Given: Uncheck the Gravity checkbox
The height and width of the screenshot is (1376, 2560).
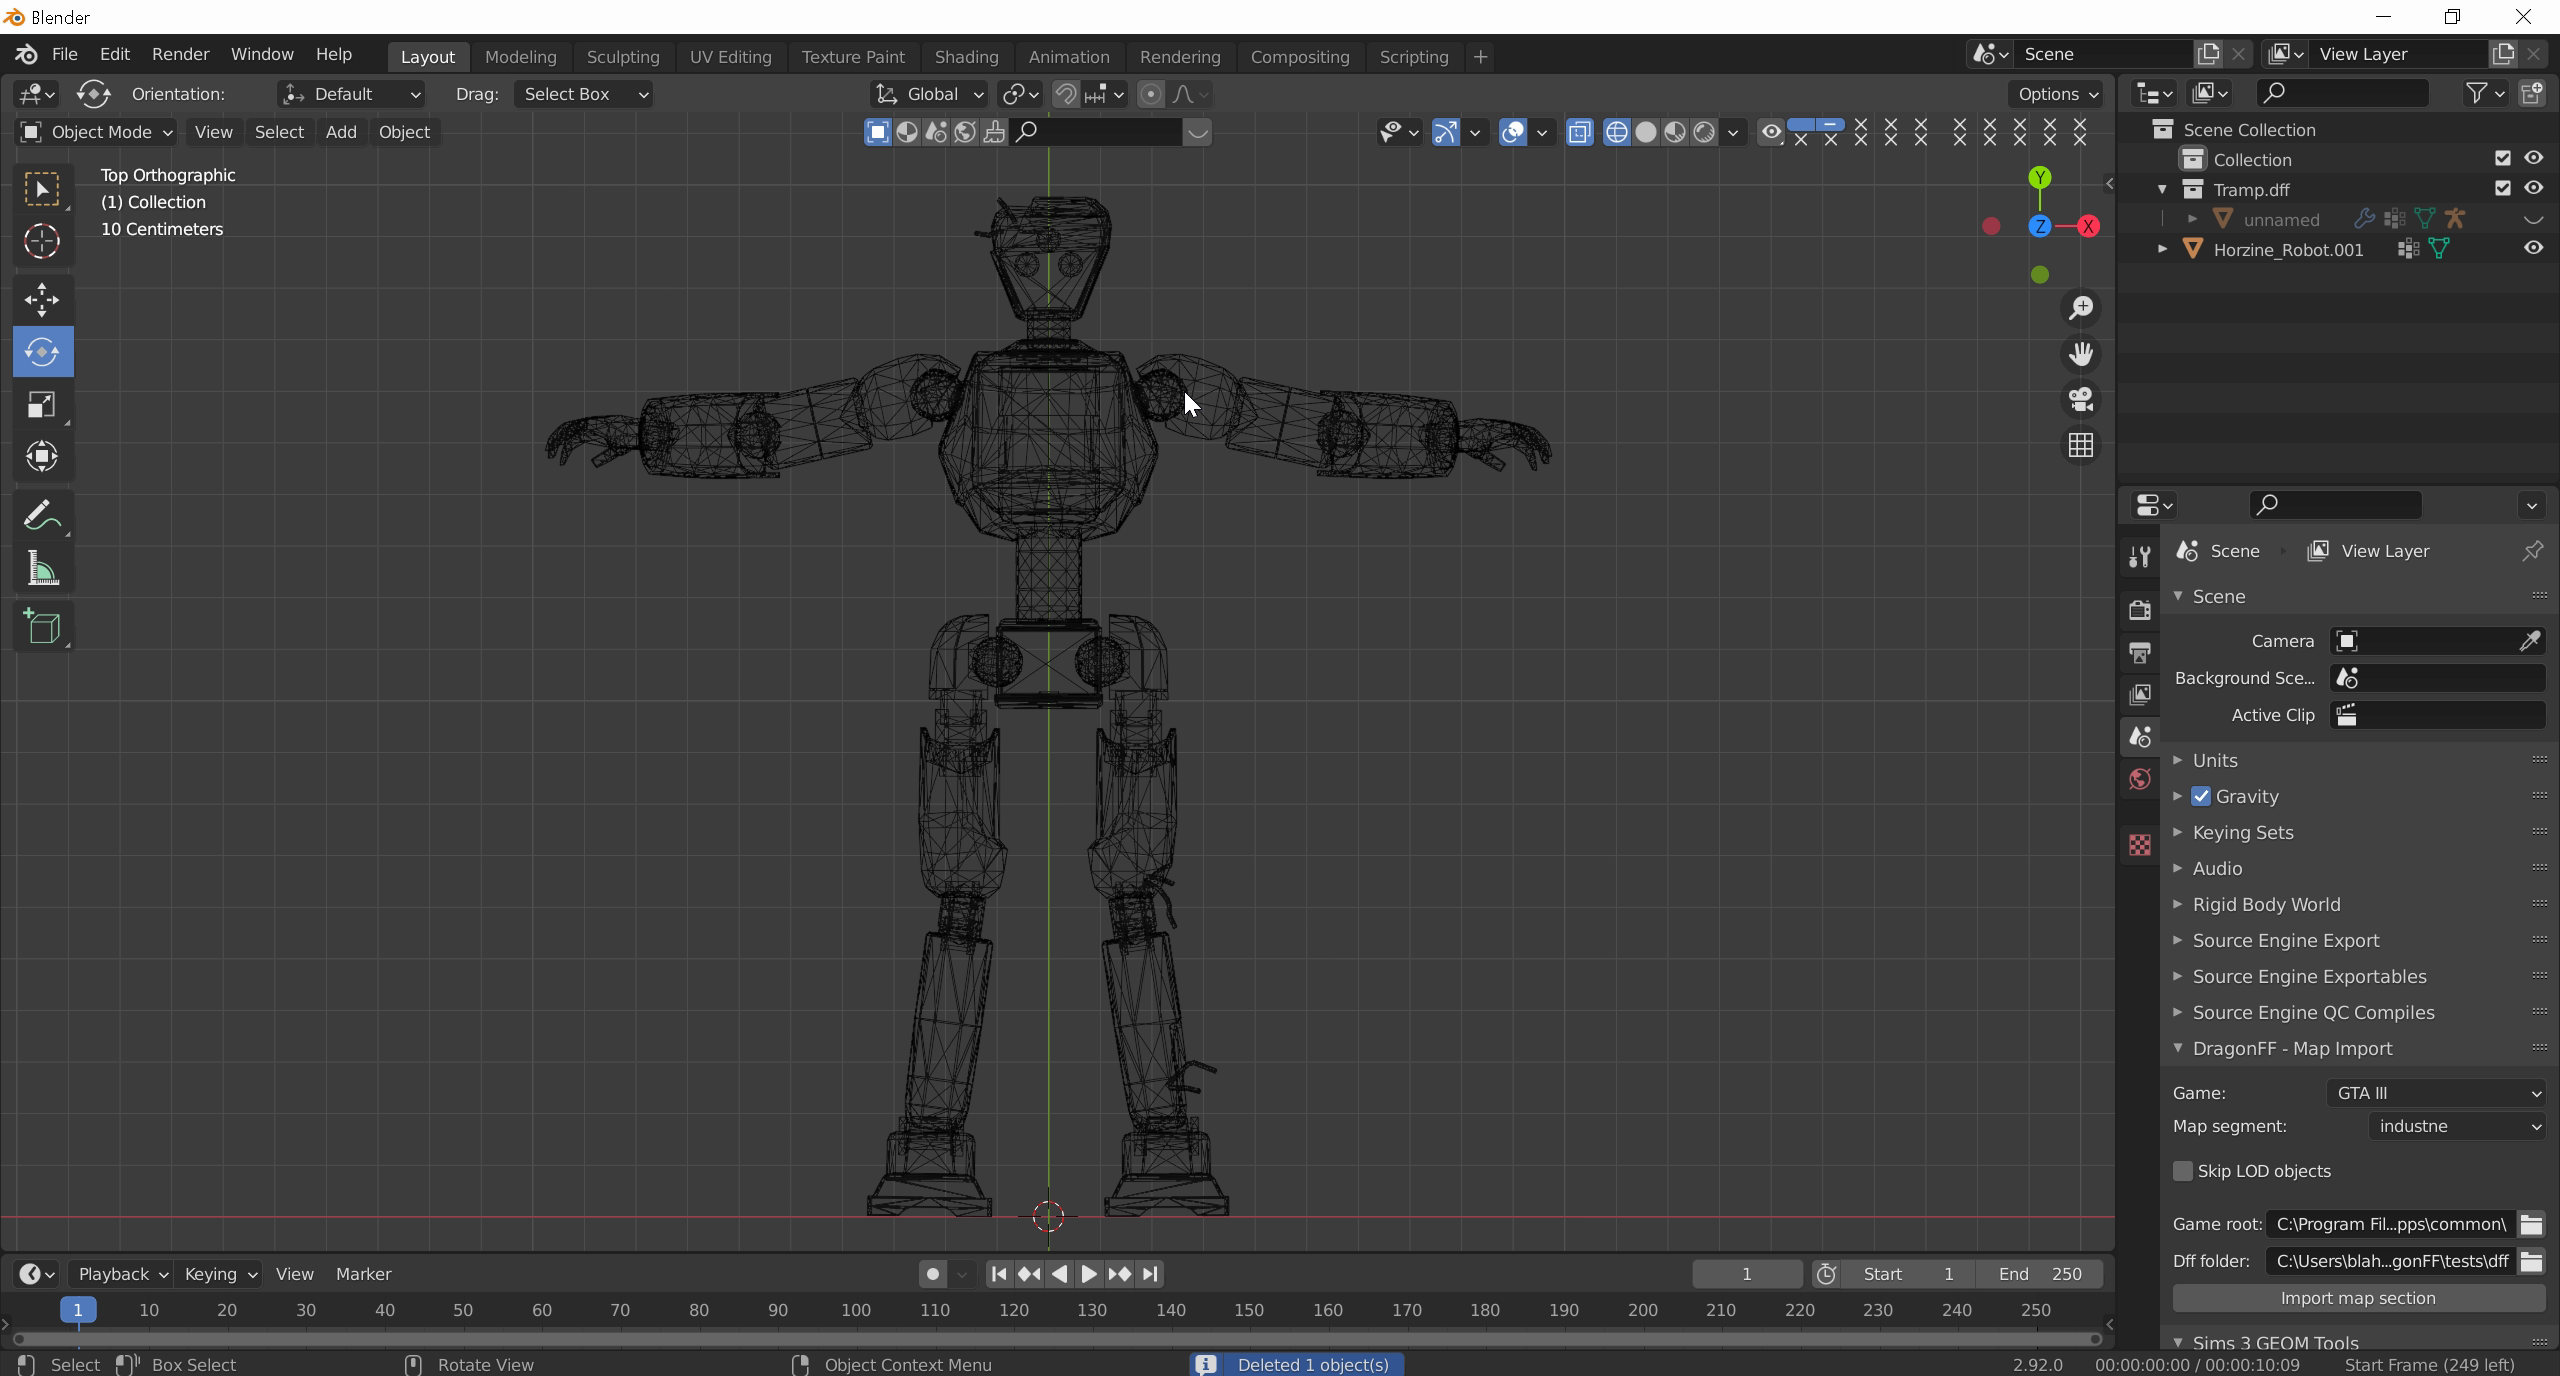Looking at the screenshot, I should coord(2201,797).
